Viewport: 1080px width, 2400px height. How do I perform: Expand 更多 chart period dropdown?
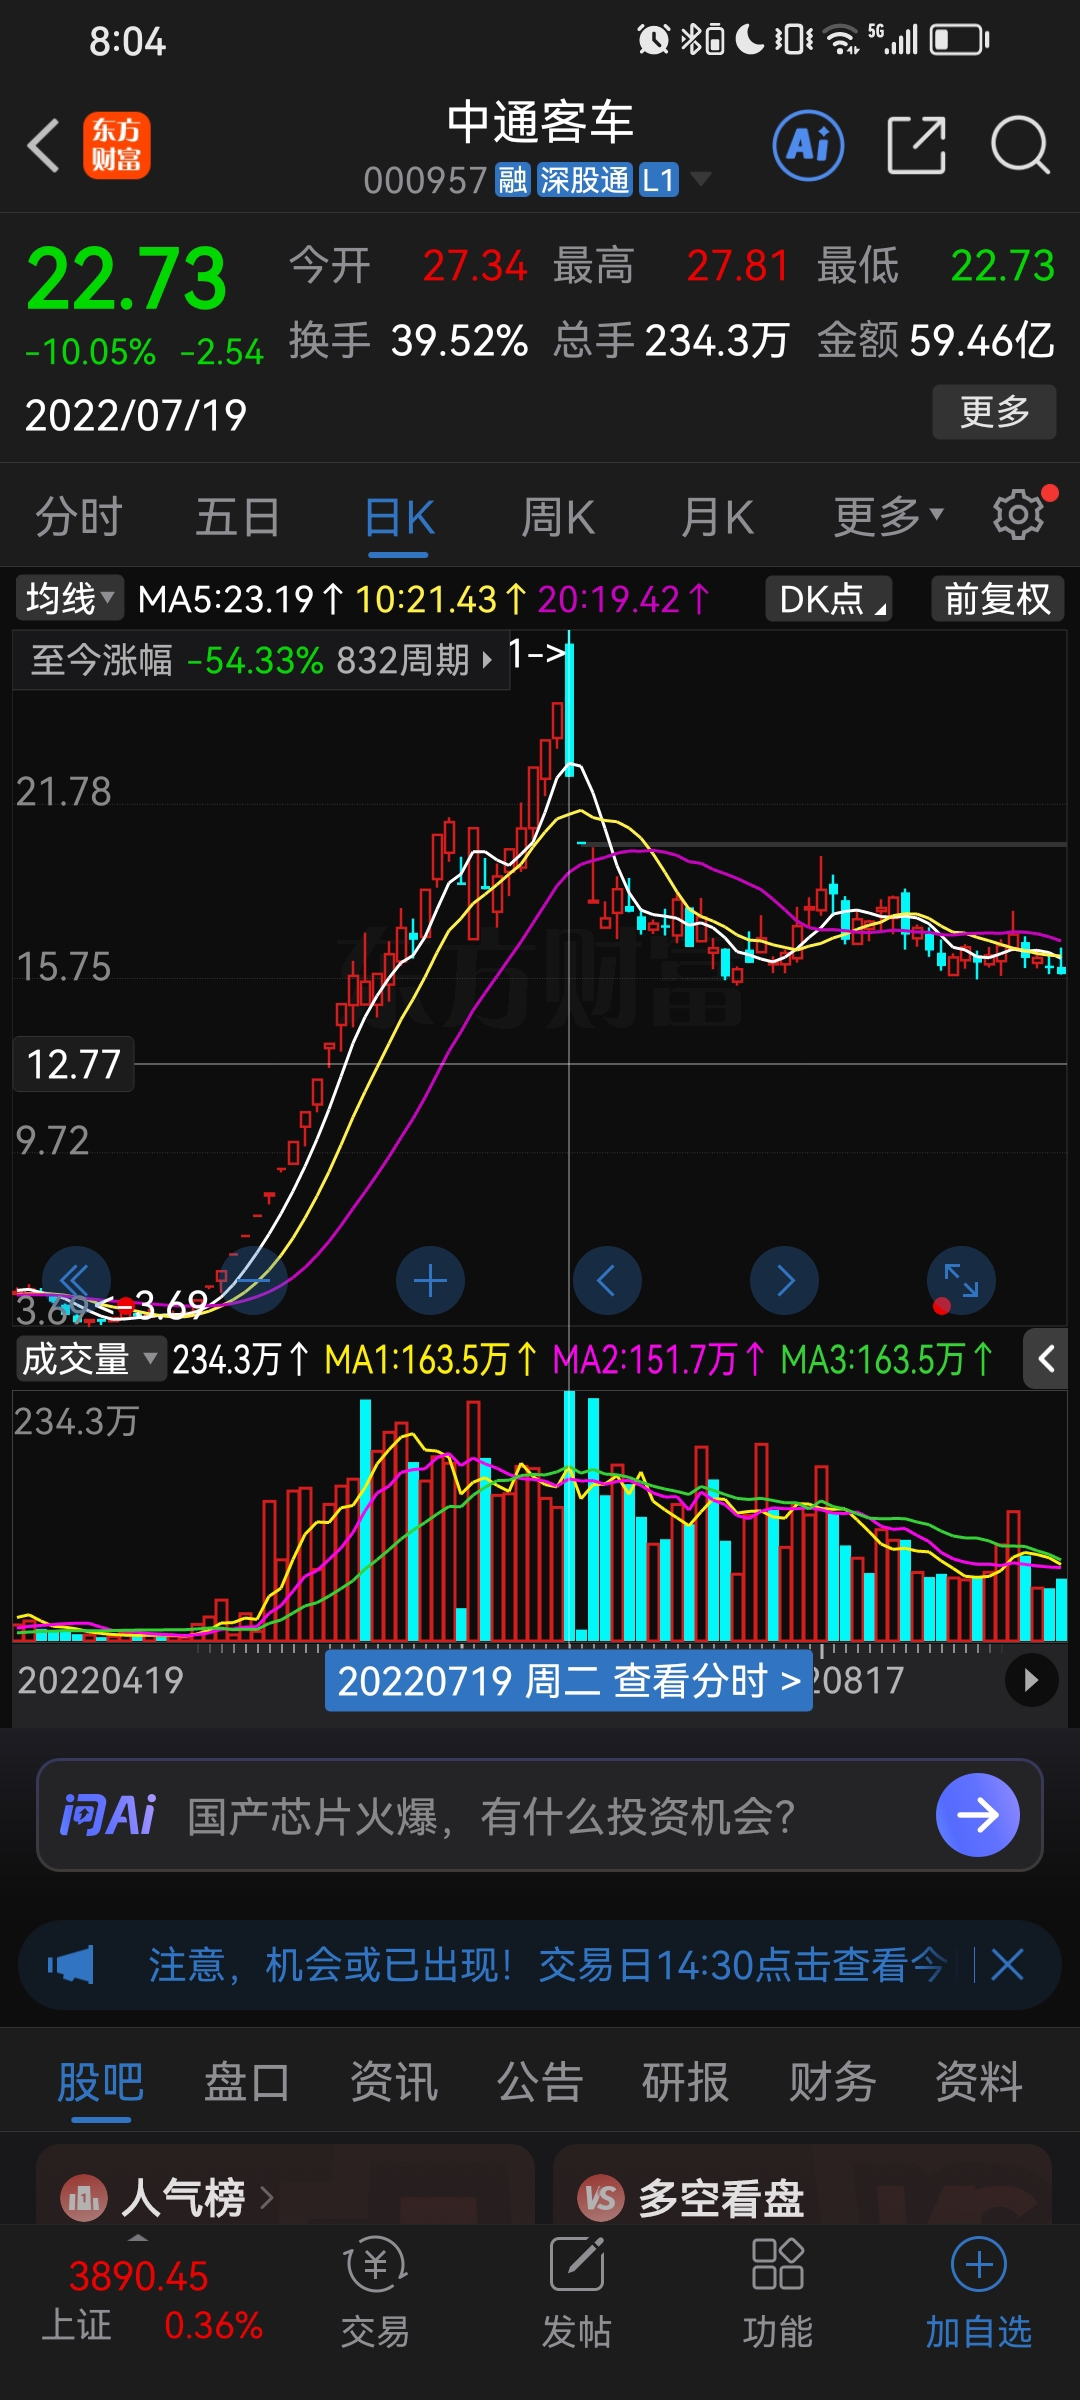click(x=889, y=517)
